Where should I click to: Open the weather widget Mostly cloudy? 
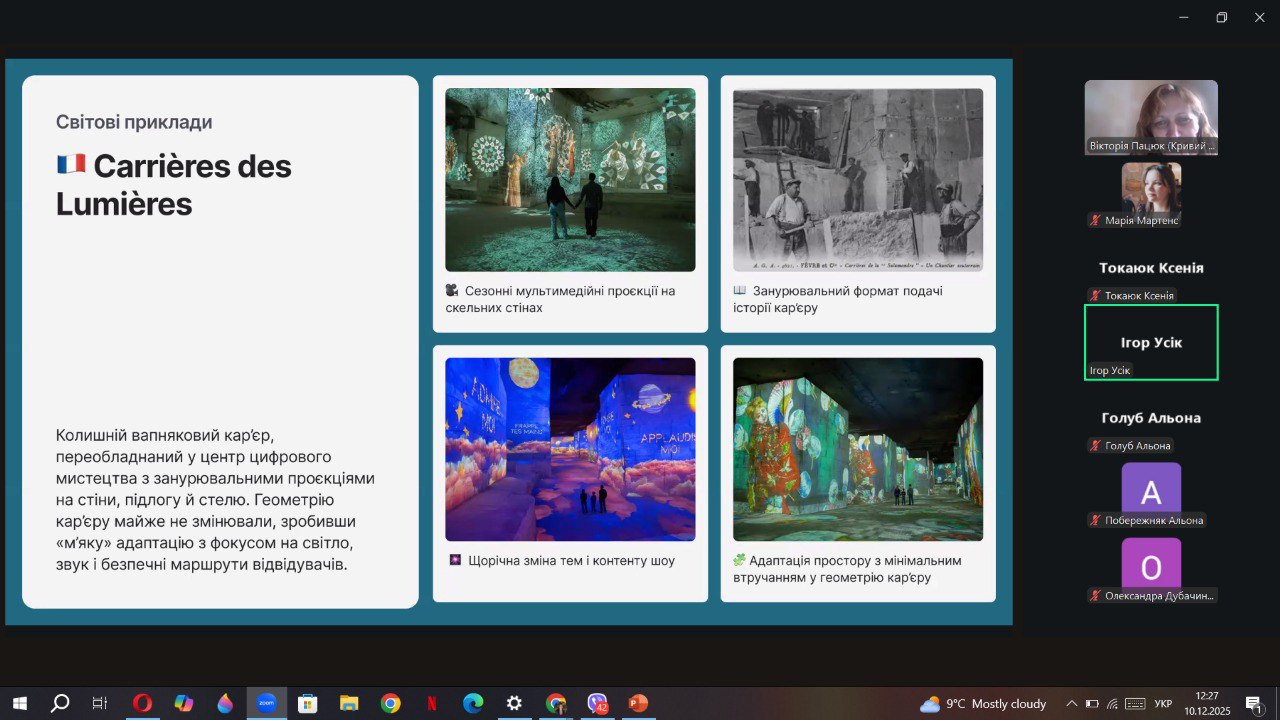(983, 703)
